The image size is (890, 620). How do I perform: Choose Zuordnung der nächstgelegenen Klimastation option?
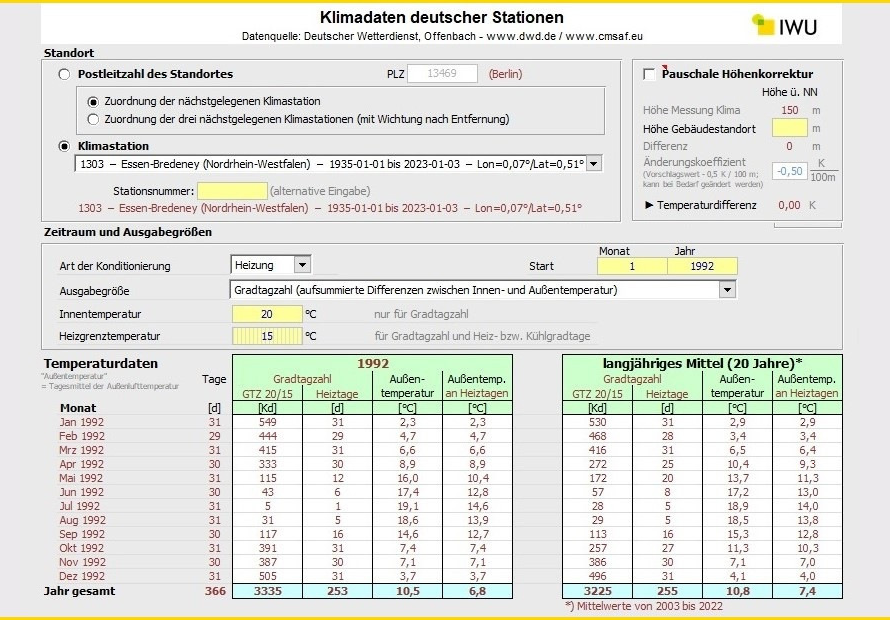pyautogui.click(x=94, y=101)
